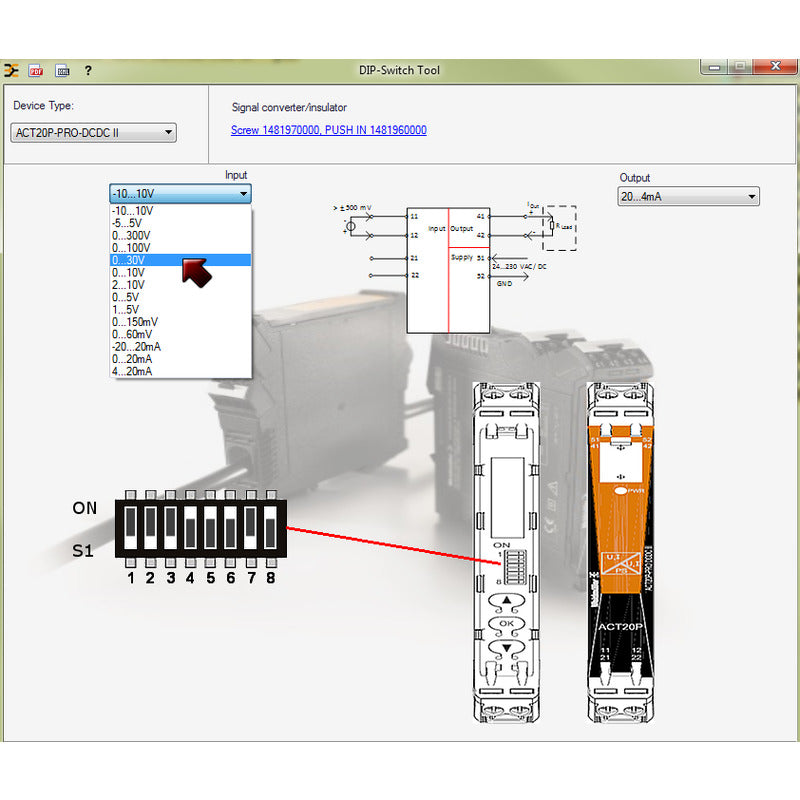Open the Device Type dropdown ACT20P-PRO-DCDC II
The image size is (800, 800).
pos(93,133)
